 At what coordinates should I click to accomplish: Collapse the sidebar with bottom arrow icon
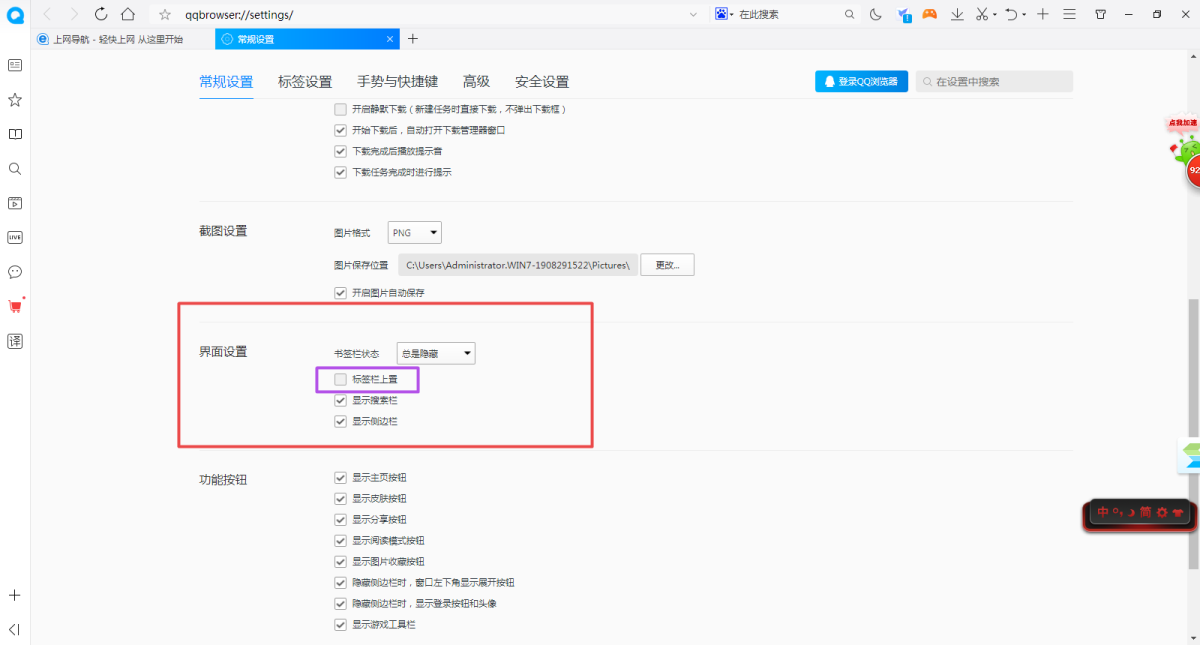[15, 629]
